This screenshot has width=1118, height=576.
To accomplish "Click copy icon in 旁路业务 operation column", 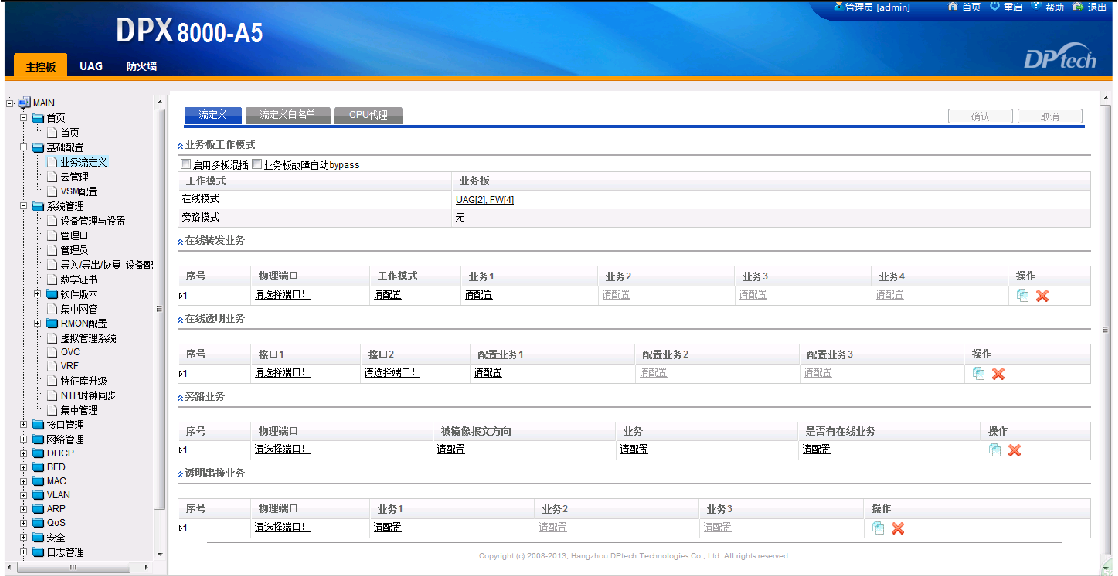I will [x=995, y=450].
